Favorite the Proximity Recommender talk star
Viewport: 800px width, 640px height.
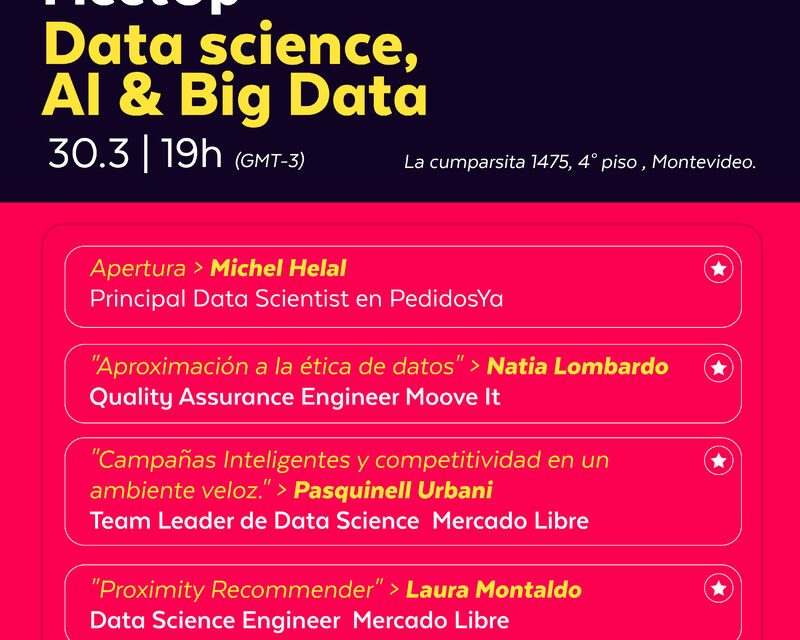pyautogui.click(x=718, y=587)
